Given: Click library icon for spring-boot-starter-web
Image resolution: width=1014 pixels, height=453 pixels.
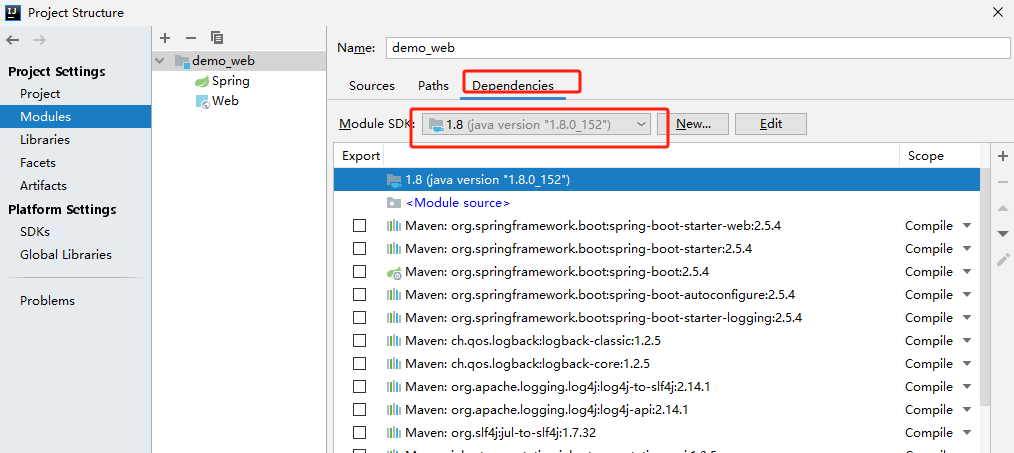Looking at the screenshot, I should coord(394,226).
